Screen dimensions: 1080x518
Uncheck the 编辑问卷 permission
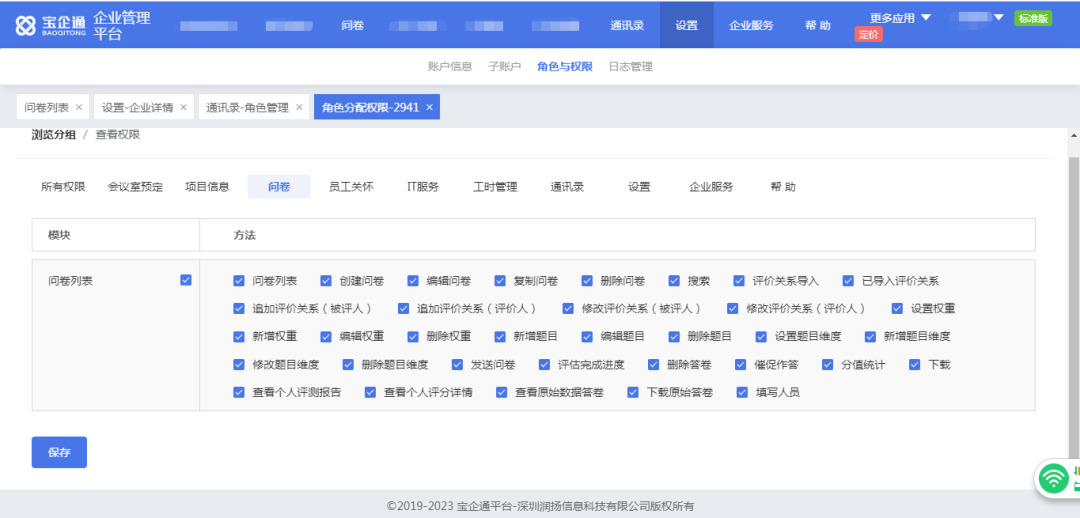tap(413, 280)
